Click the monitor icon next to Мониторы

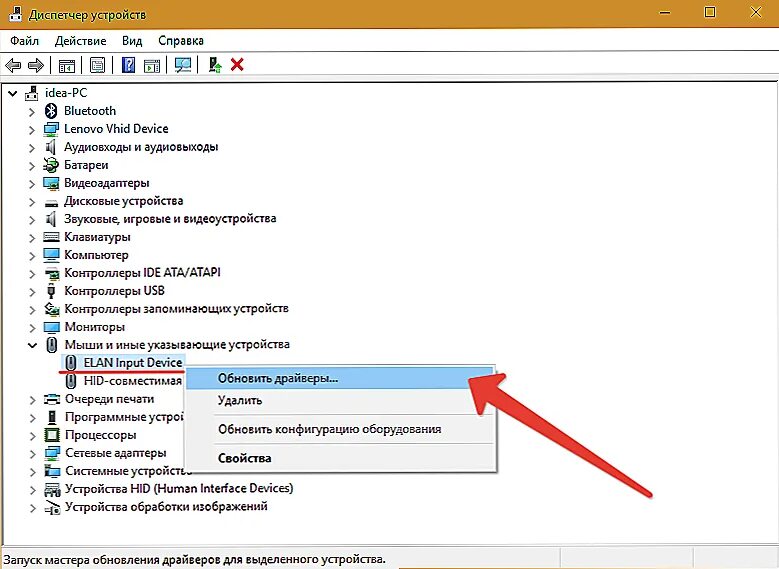(x=51, y=327)
